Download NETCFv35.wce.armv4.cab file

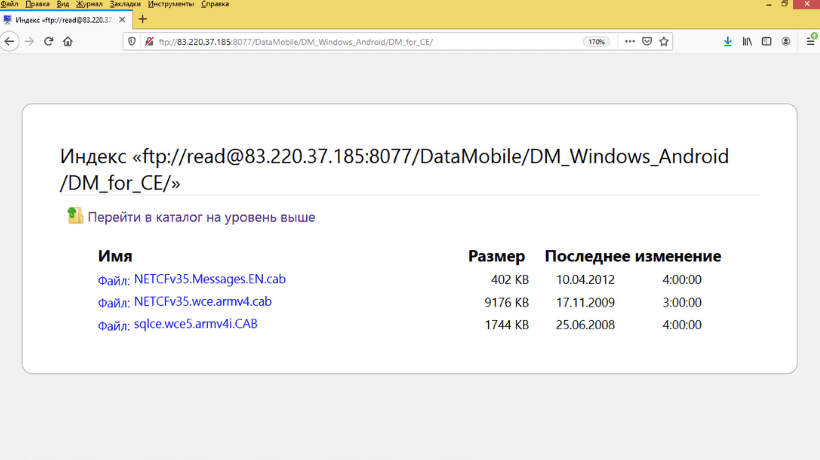coord(202,302)
